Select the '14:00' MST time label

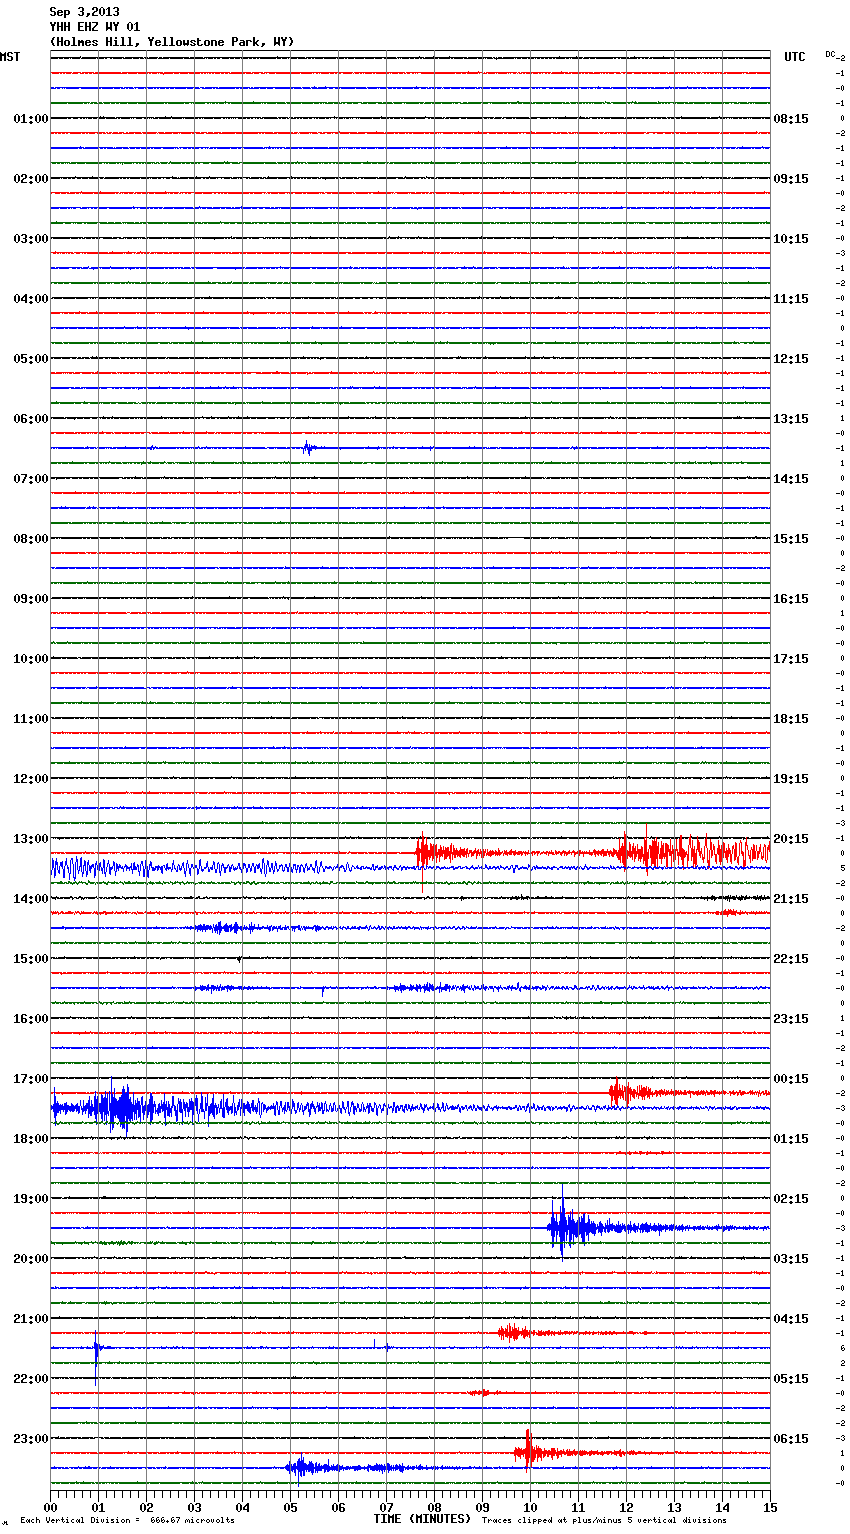pos(31,899)
